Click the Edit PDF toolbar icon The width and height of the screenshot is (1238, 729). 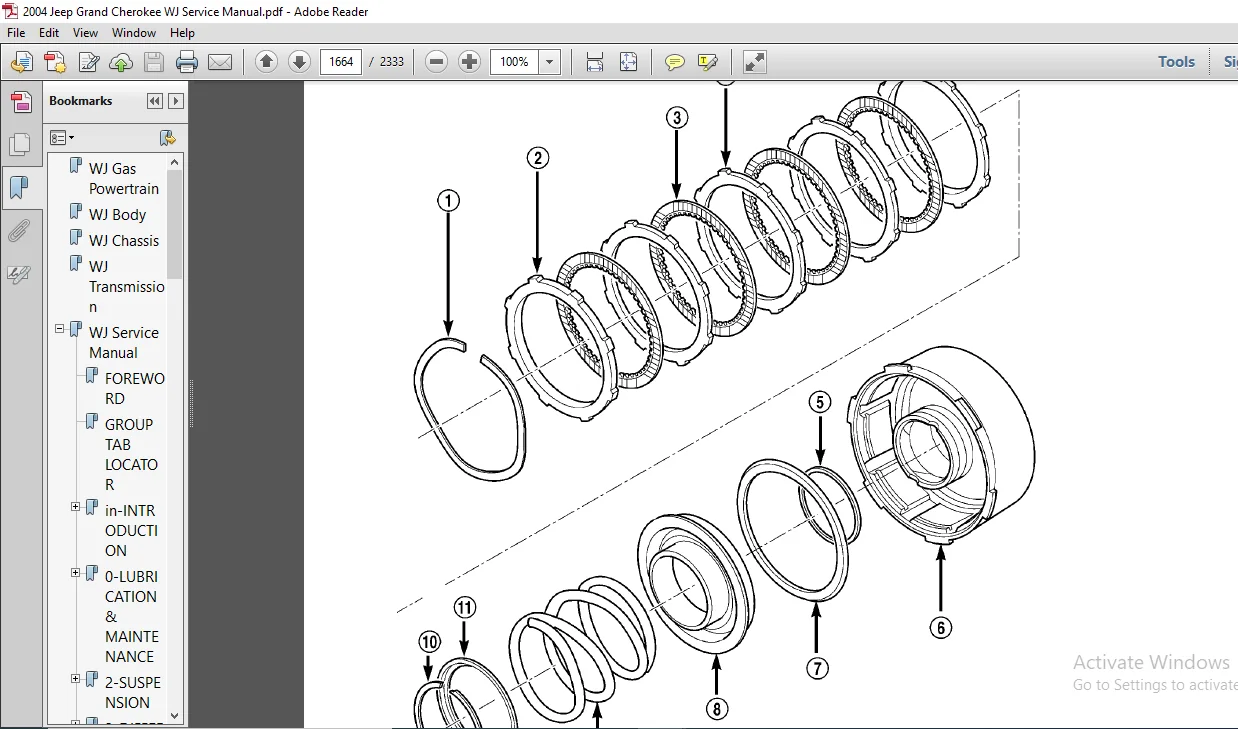click(x=88, y=62)
